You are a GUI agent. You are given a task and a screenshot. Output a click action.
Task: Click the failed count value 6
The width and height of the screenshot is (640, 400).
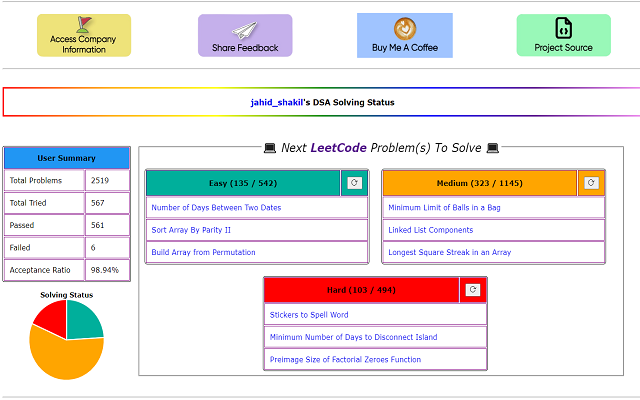click(x=93, y=248)
